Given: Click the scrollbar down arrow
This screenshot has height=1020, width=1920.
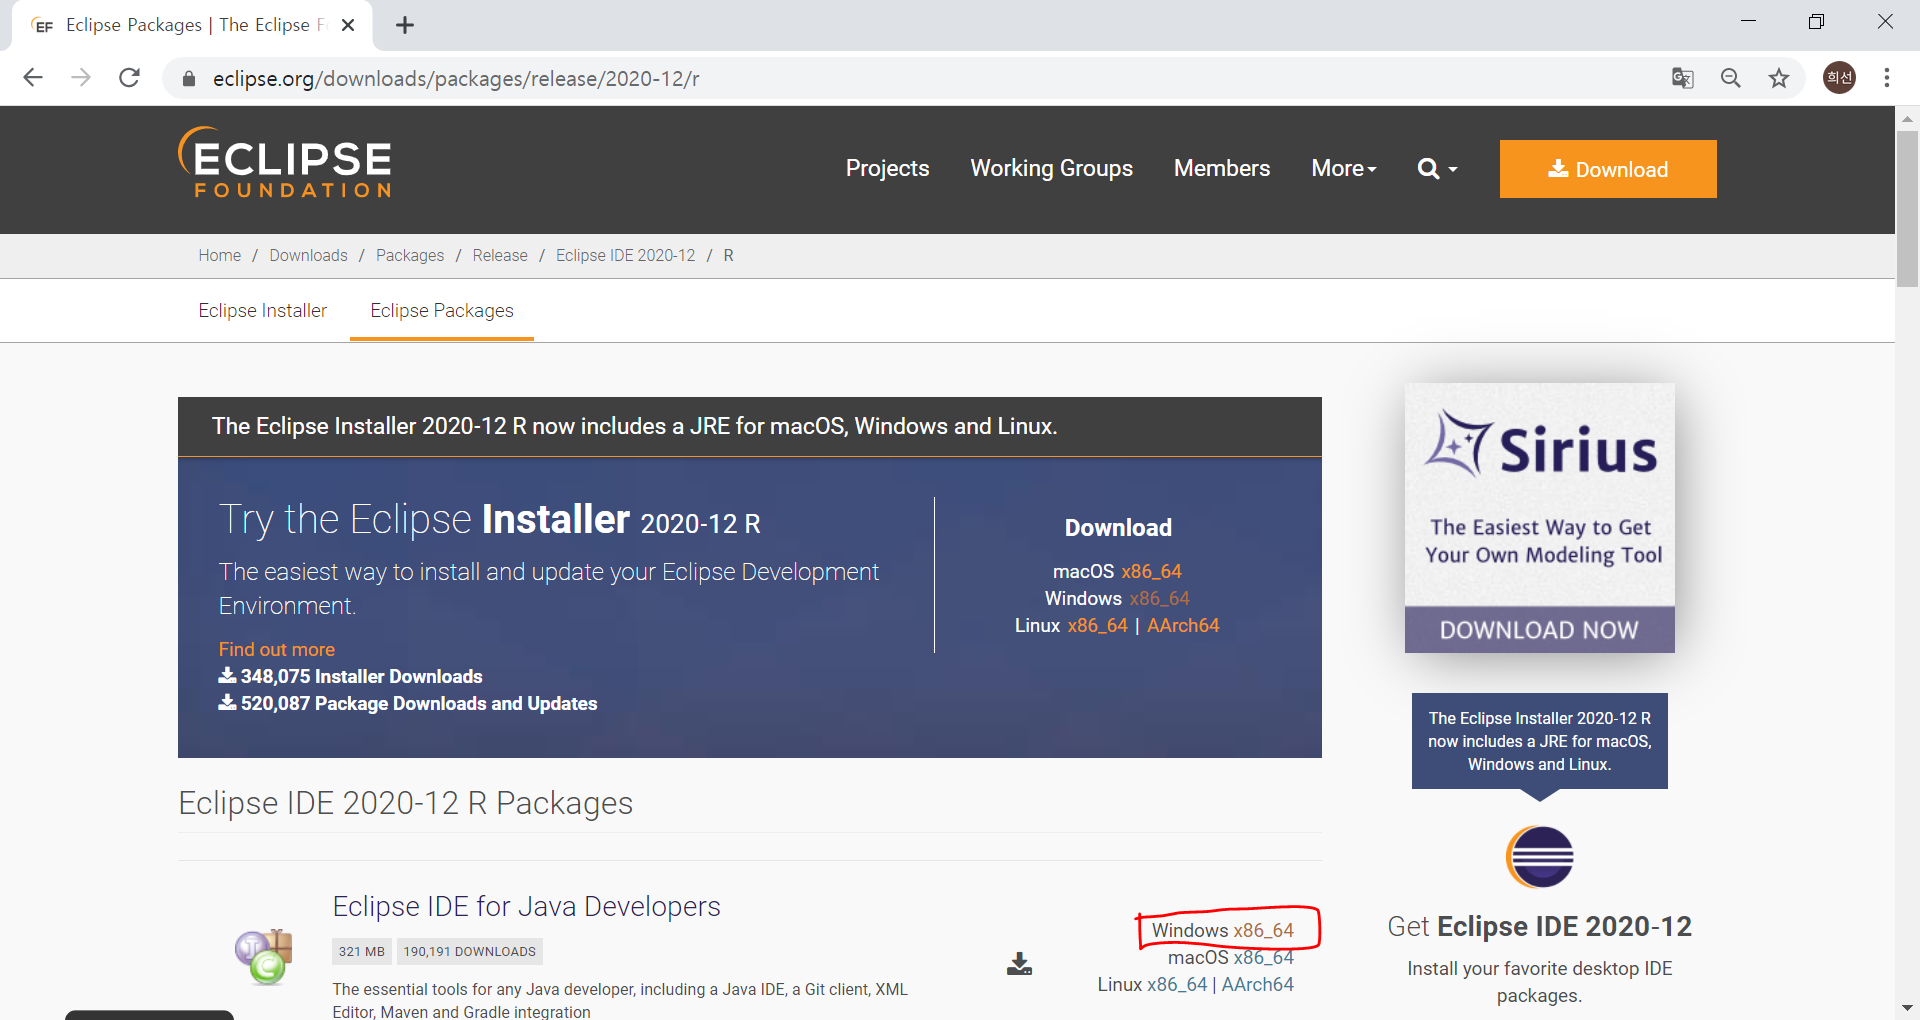Looking at the screenshot, I should coord(1907,1008).
